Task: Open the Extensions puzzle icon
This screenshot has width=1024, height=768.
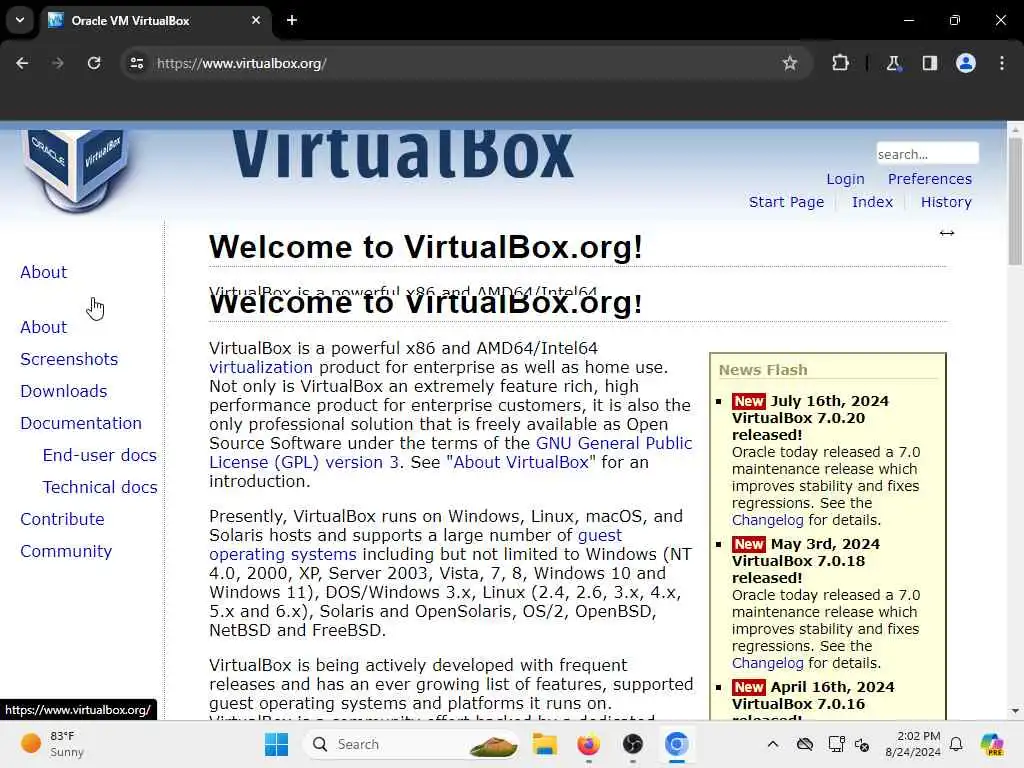Action: coord(840,63)
